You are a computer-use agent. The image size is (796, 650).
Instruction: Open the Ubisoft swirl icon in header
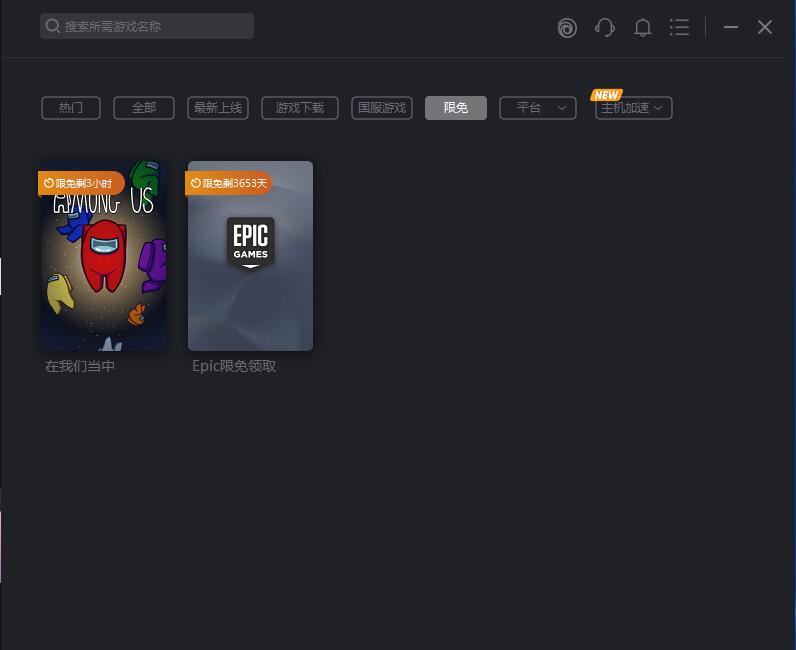click(x=567, y=27)
